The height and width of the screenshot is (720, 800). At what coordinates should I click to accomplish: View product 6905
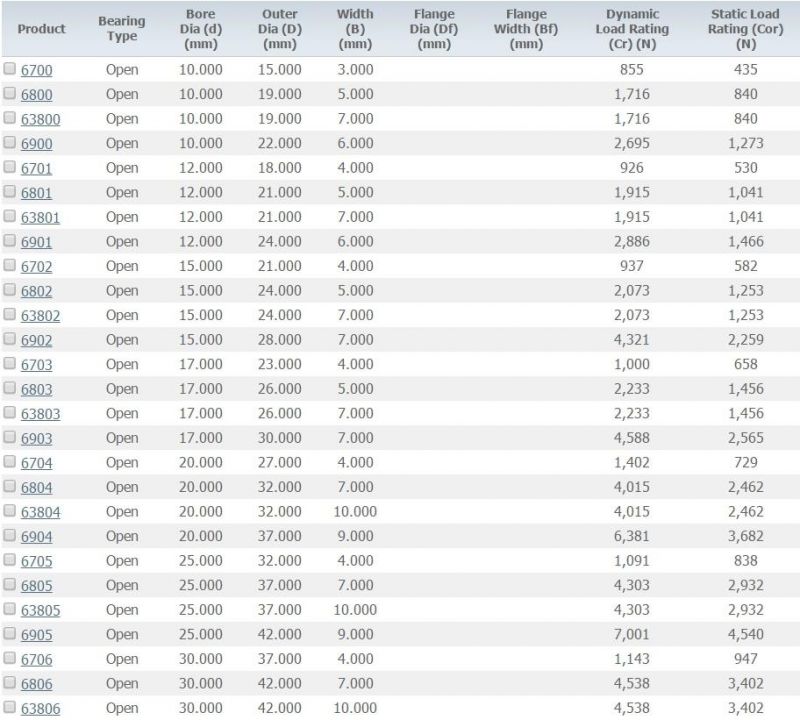tap(37, 635)
